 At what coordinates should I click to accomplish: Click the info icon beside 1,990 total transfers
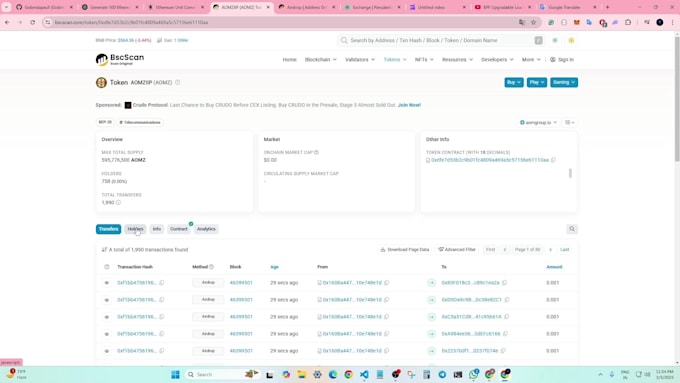(118, 203)
